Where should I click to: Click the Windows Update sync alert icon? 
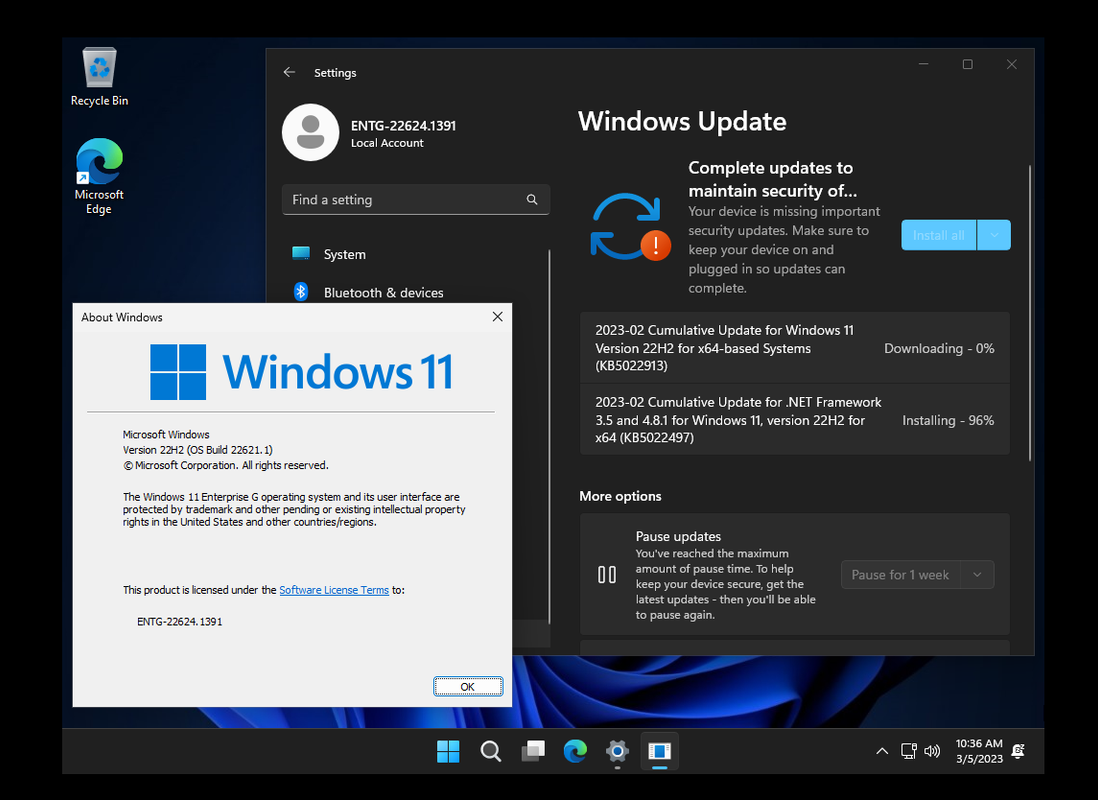[x=630, y=228]
